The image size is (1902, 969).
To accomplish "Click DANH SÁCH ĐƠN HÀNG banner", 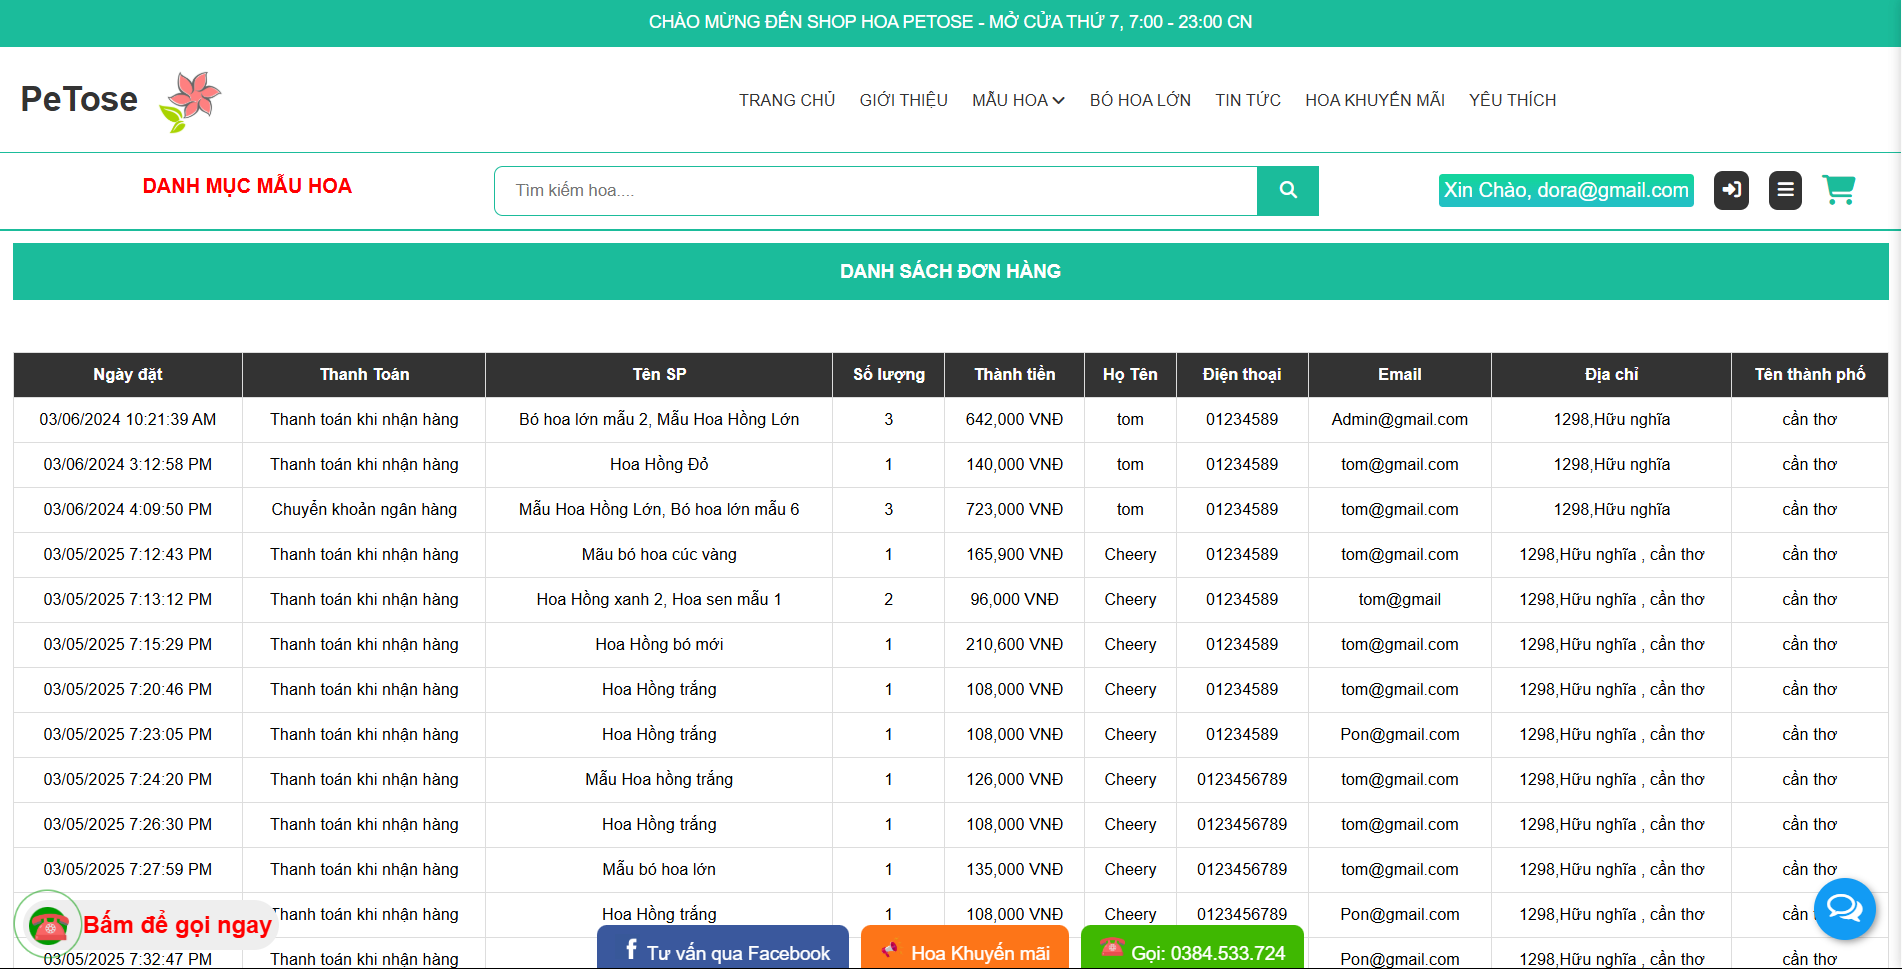I will pyautogui.click(x=950, y=271).
